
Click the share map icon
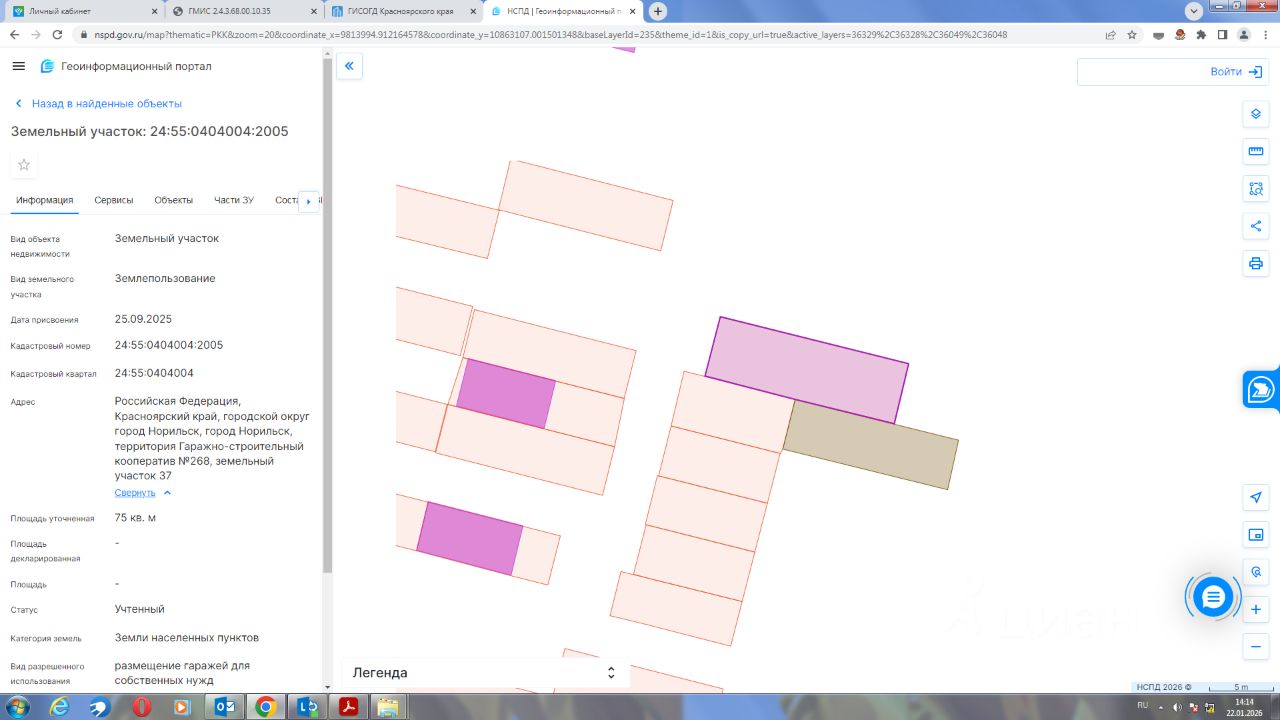(x=1256, y=226)
